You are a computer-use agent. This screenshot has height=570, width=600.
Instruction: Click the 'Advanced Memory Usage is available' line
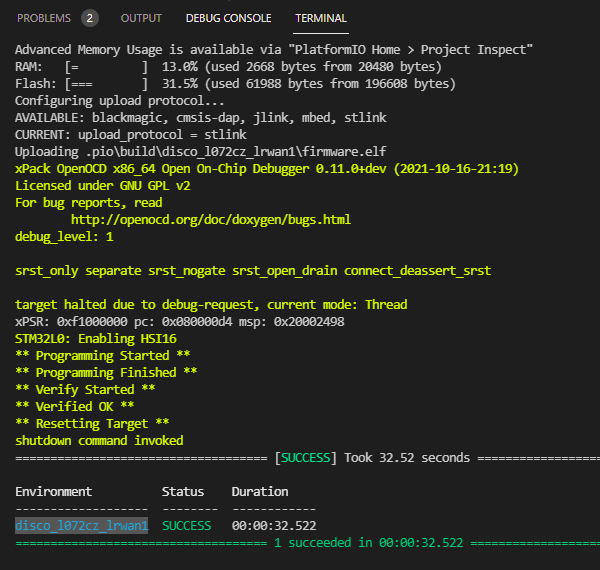click(x=274, y=49)
